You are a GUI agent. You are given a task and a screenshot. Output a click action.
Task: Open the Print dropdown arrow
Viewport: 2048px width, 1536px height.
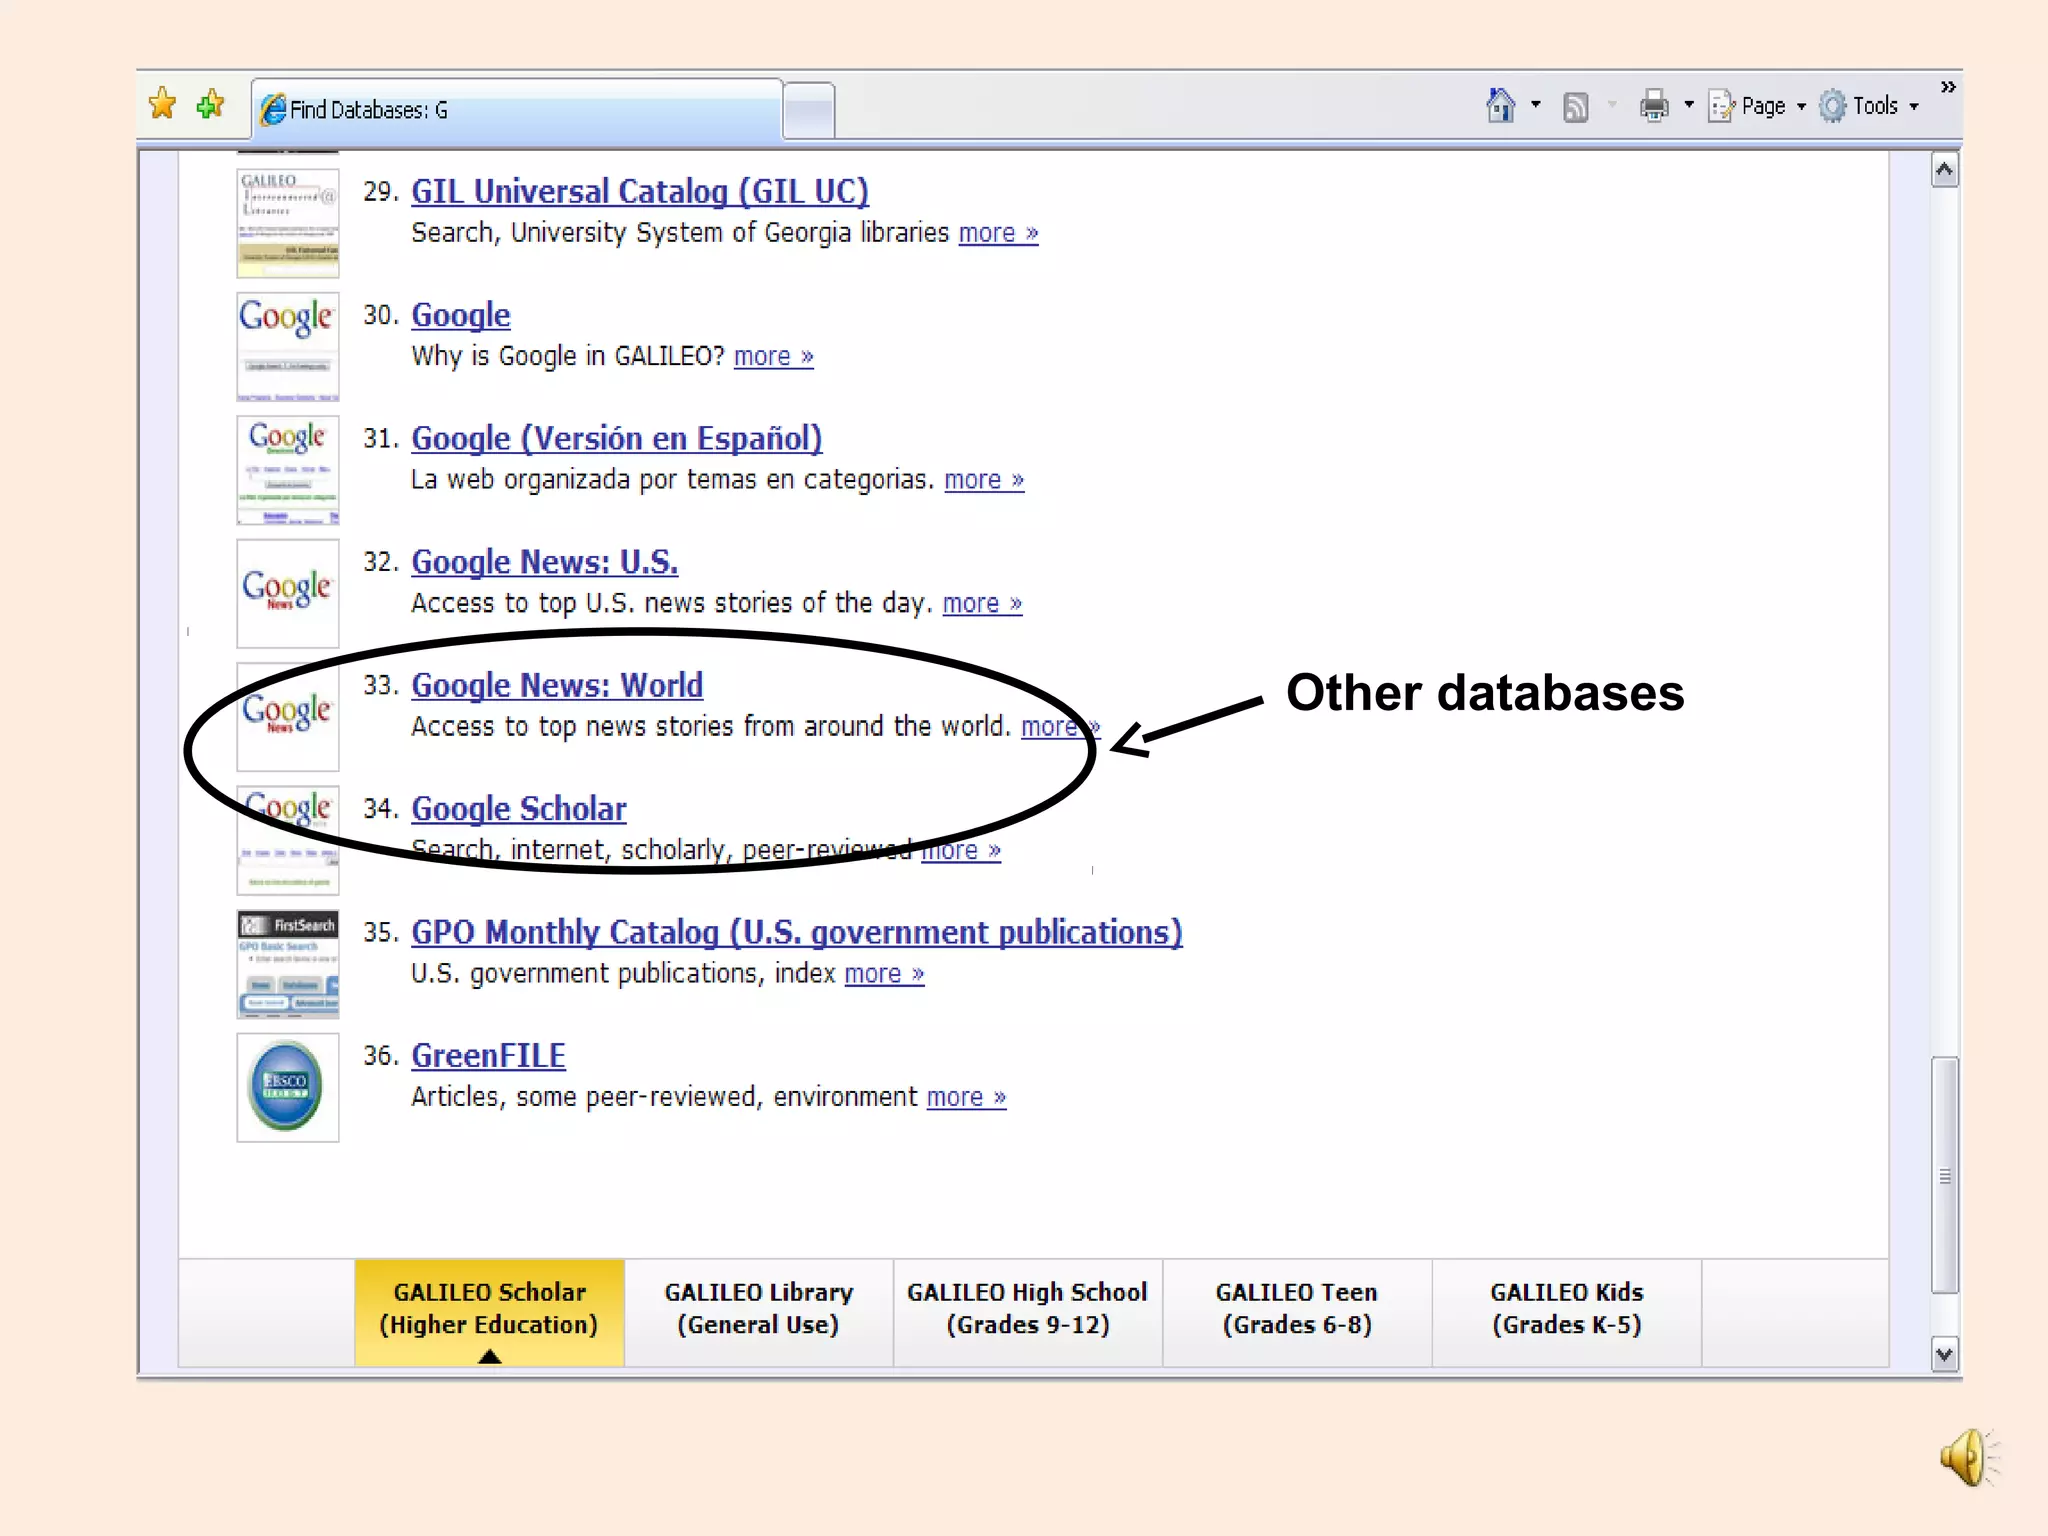(1689, 104)
